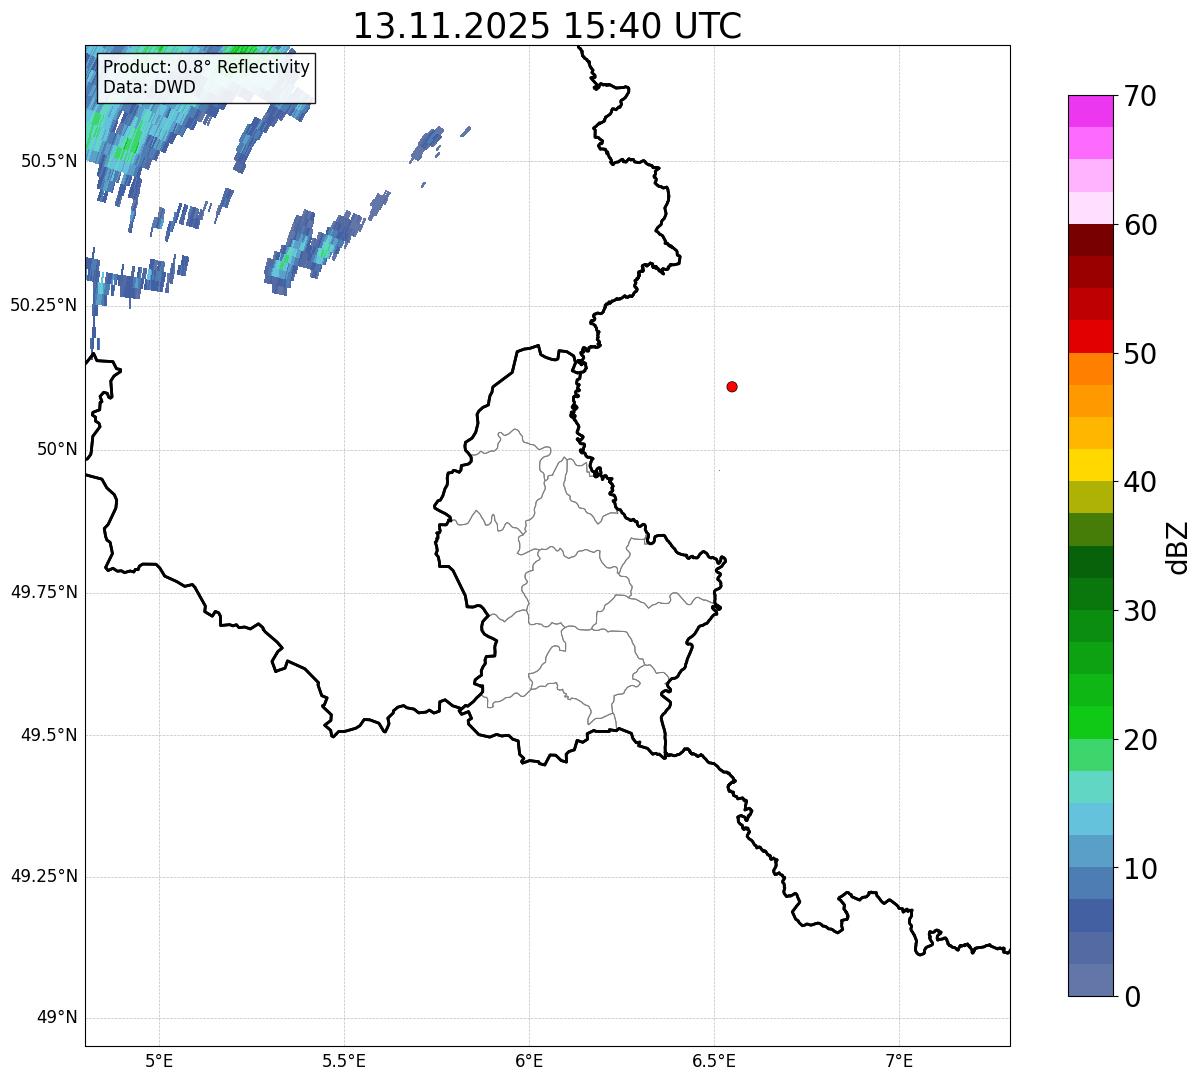The width and height of the screenshot is (1202, 1081).
Task: Click the bright red colorbar segment just above 50 dBZ
Action: [1090, 337]
